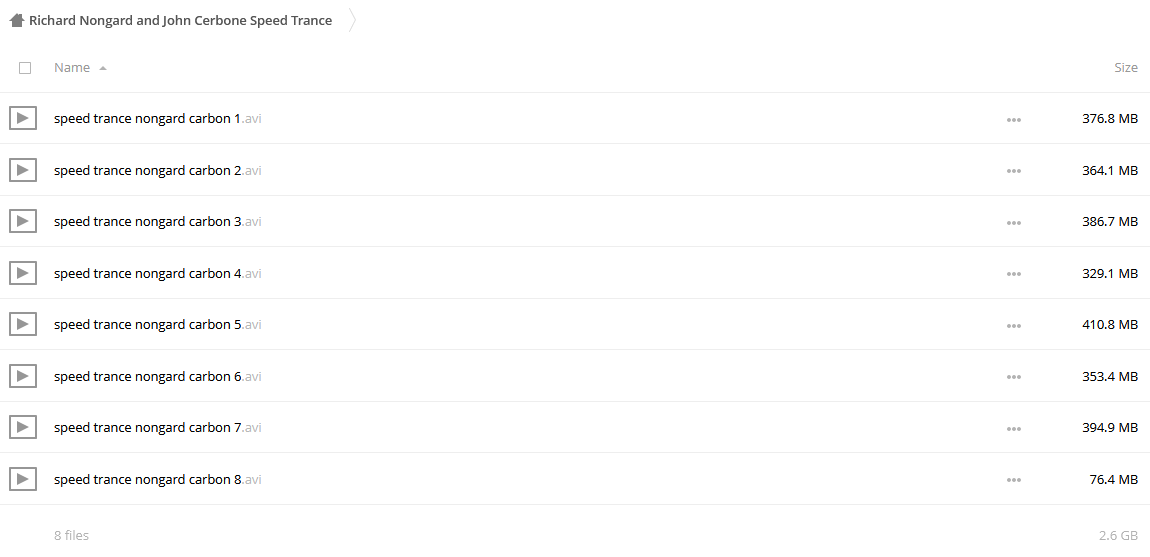Open the three-dot menu for carbon 4.avi
This screenshot has width=1150, height=557.
1014,274
